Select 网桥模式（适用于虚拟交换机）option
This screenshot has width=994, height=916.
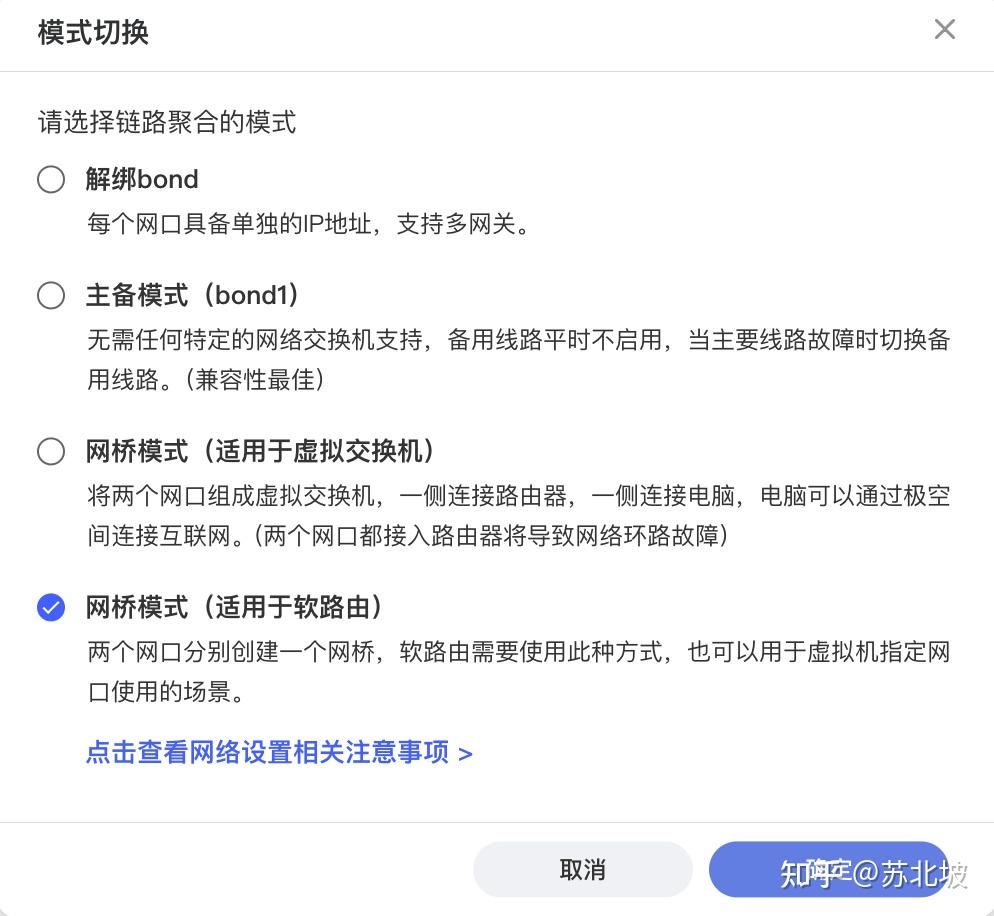50,451
